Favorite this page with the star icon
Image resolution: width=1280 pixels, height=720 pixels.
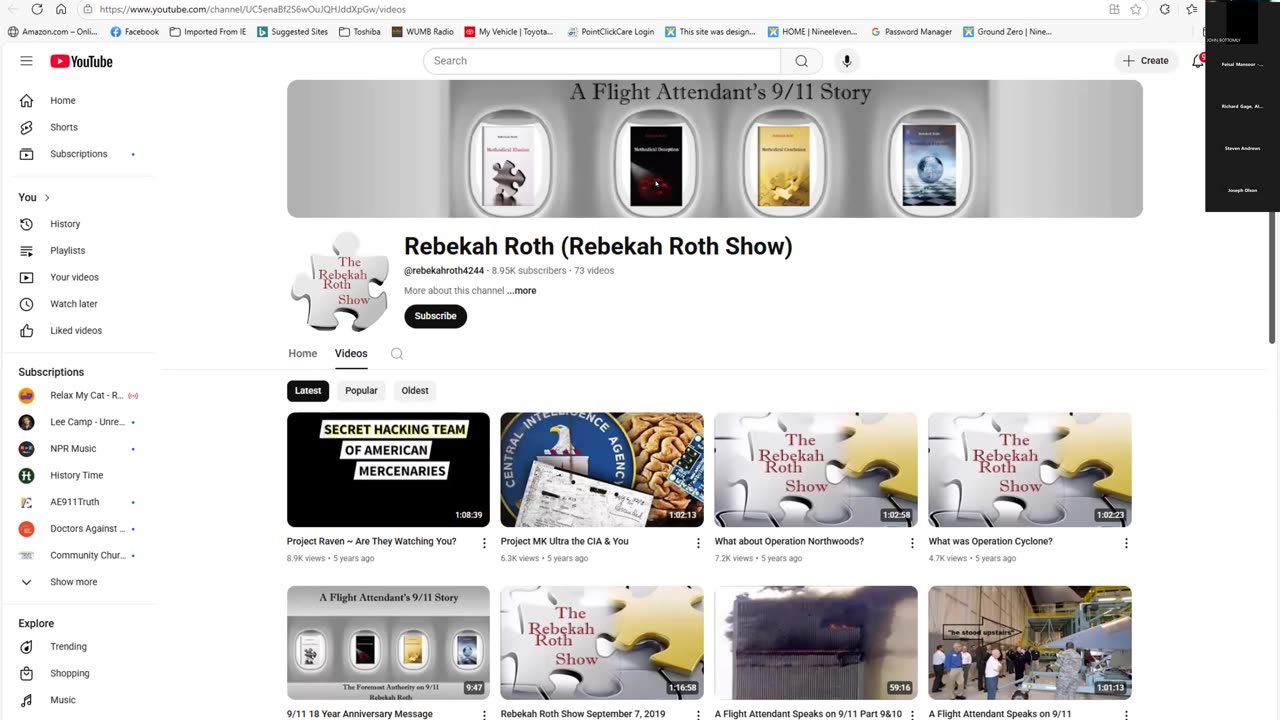[1136, 9]
